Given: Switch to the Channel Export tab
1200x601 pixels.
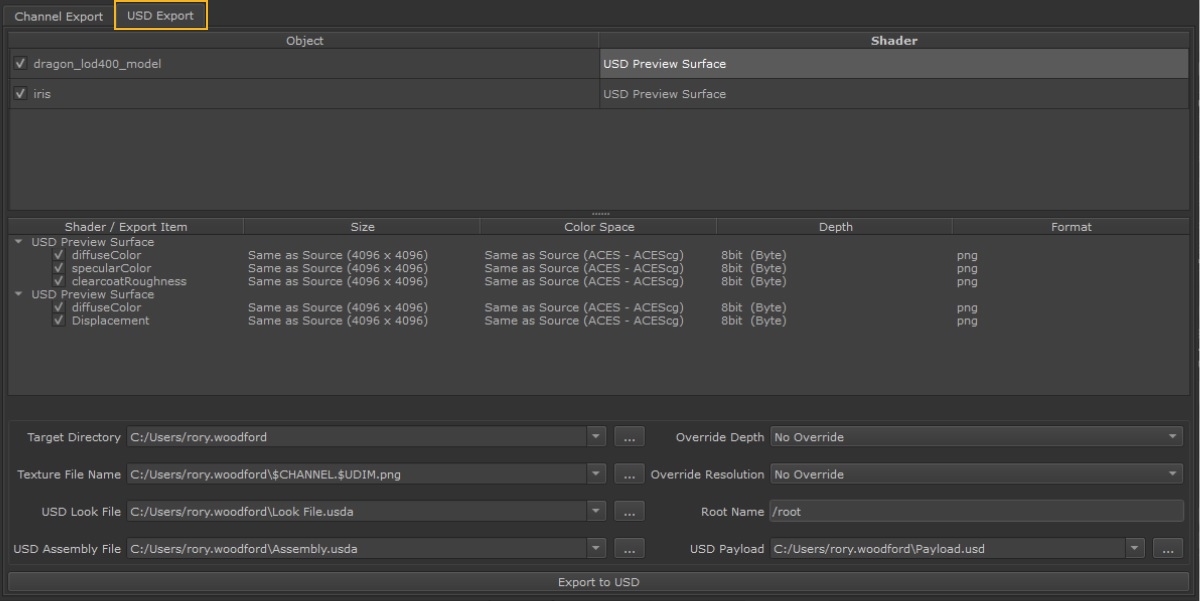Looking at the screenshot, I should tap(58, 16).
